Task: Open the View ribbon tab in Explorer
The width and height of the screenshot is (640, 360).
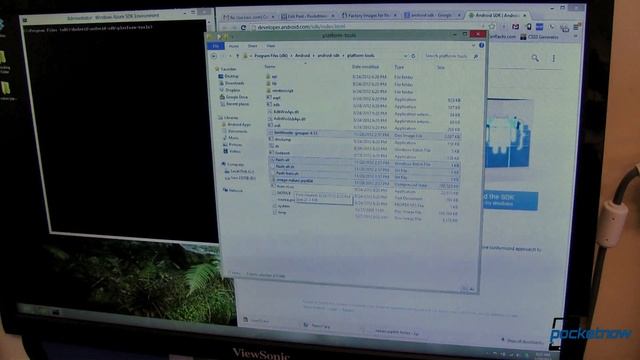Action: point(271,46)
